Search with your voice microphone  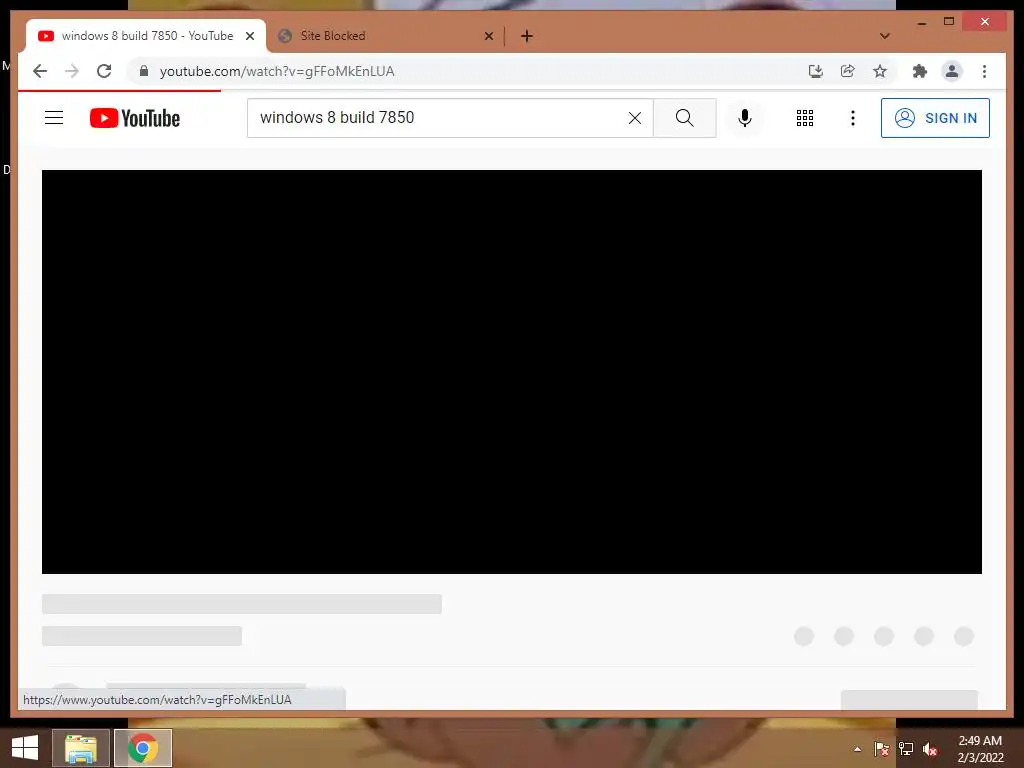744,118
